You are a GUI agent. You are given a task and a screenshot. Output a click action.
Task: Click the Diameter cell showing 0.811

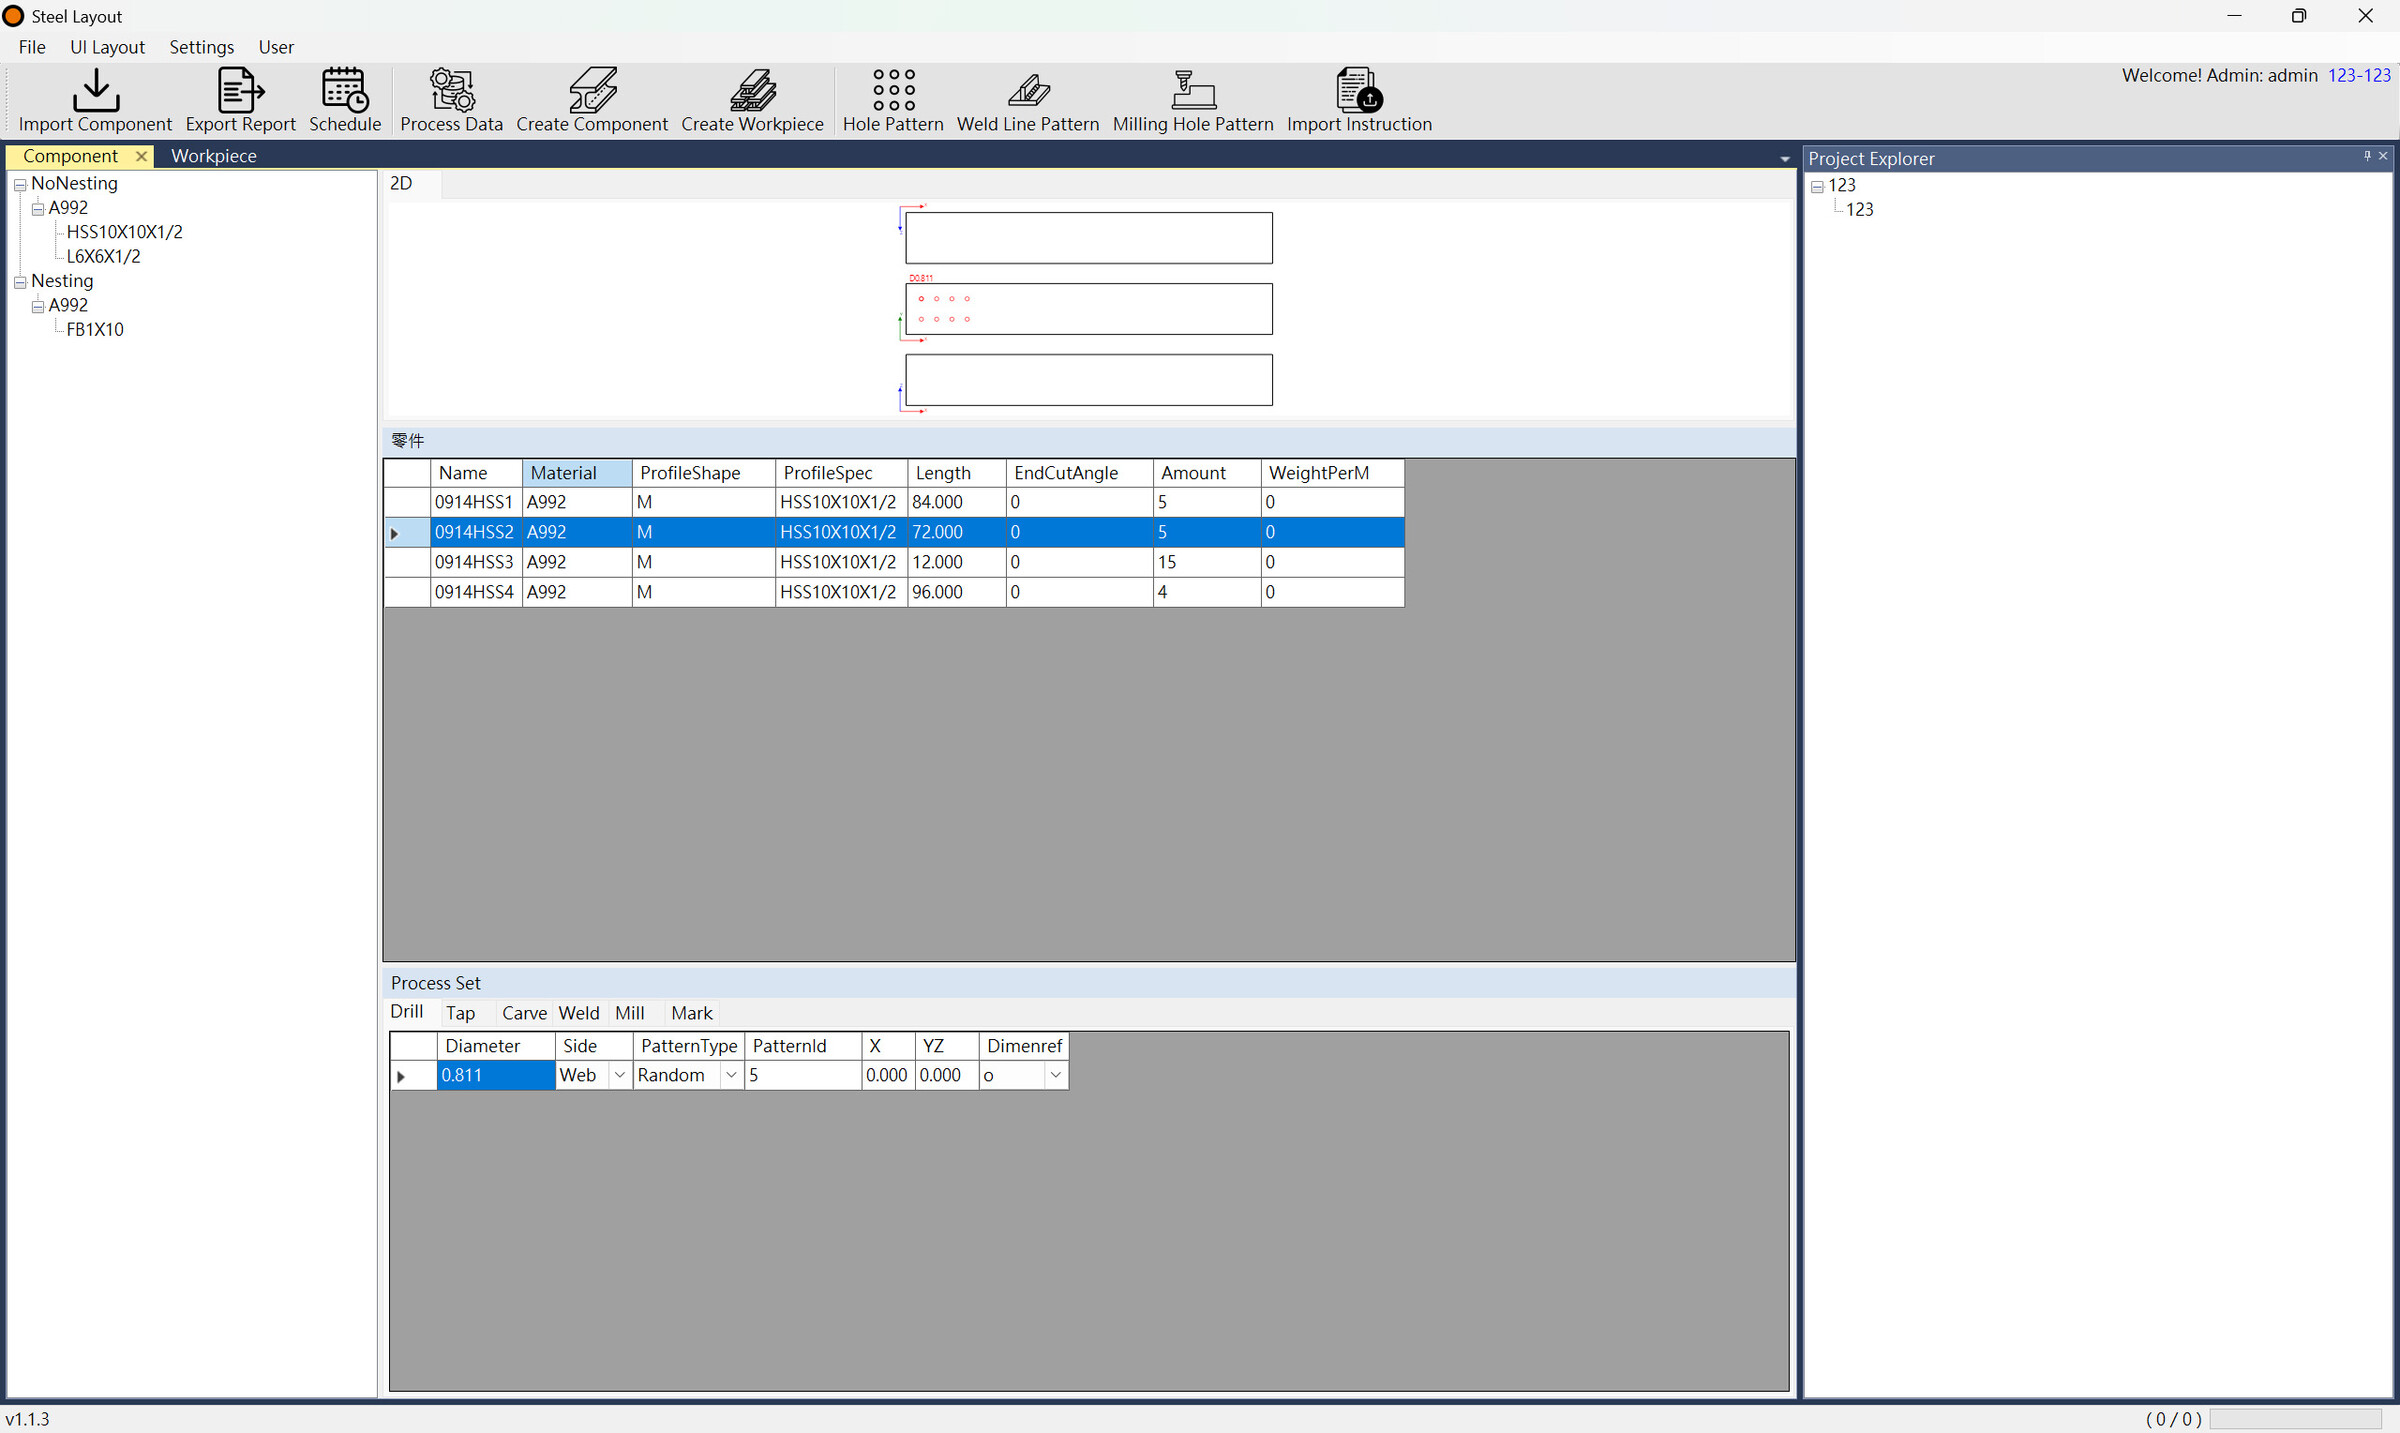click(x=495, y=1075)
